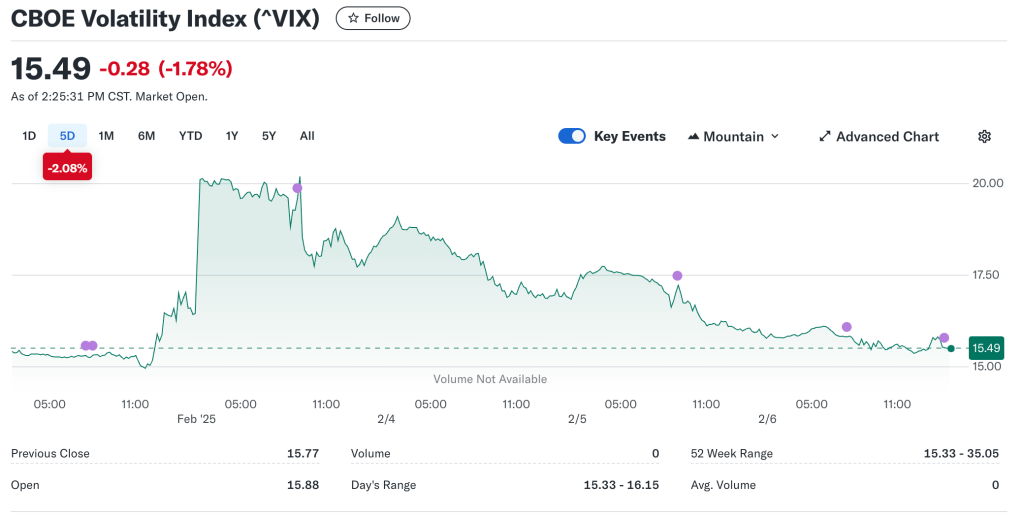Select the 1D time range tab
1022x517 pixels.
29,136
